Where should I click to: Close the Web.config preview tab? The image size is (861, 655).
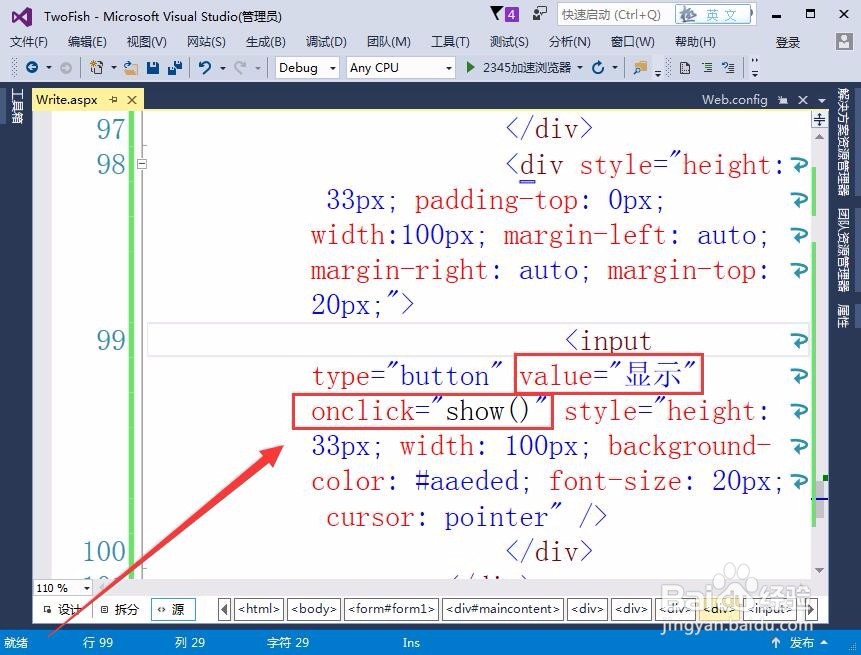click(x=803, y=99)
